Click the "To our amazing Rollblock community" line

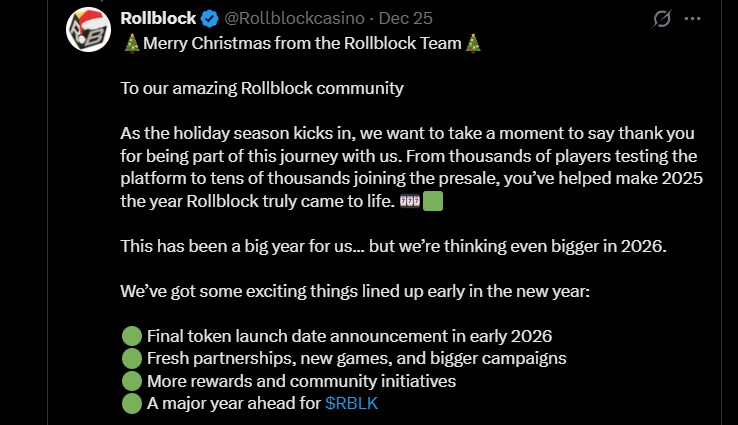pos(262,88)
